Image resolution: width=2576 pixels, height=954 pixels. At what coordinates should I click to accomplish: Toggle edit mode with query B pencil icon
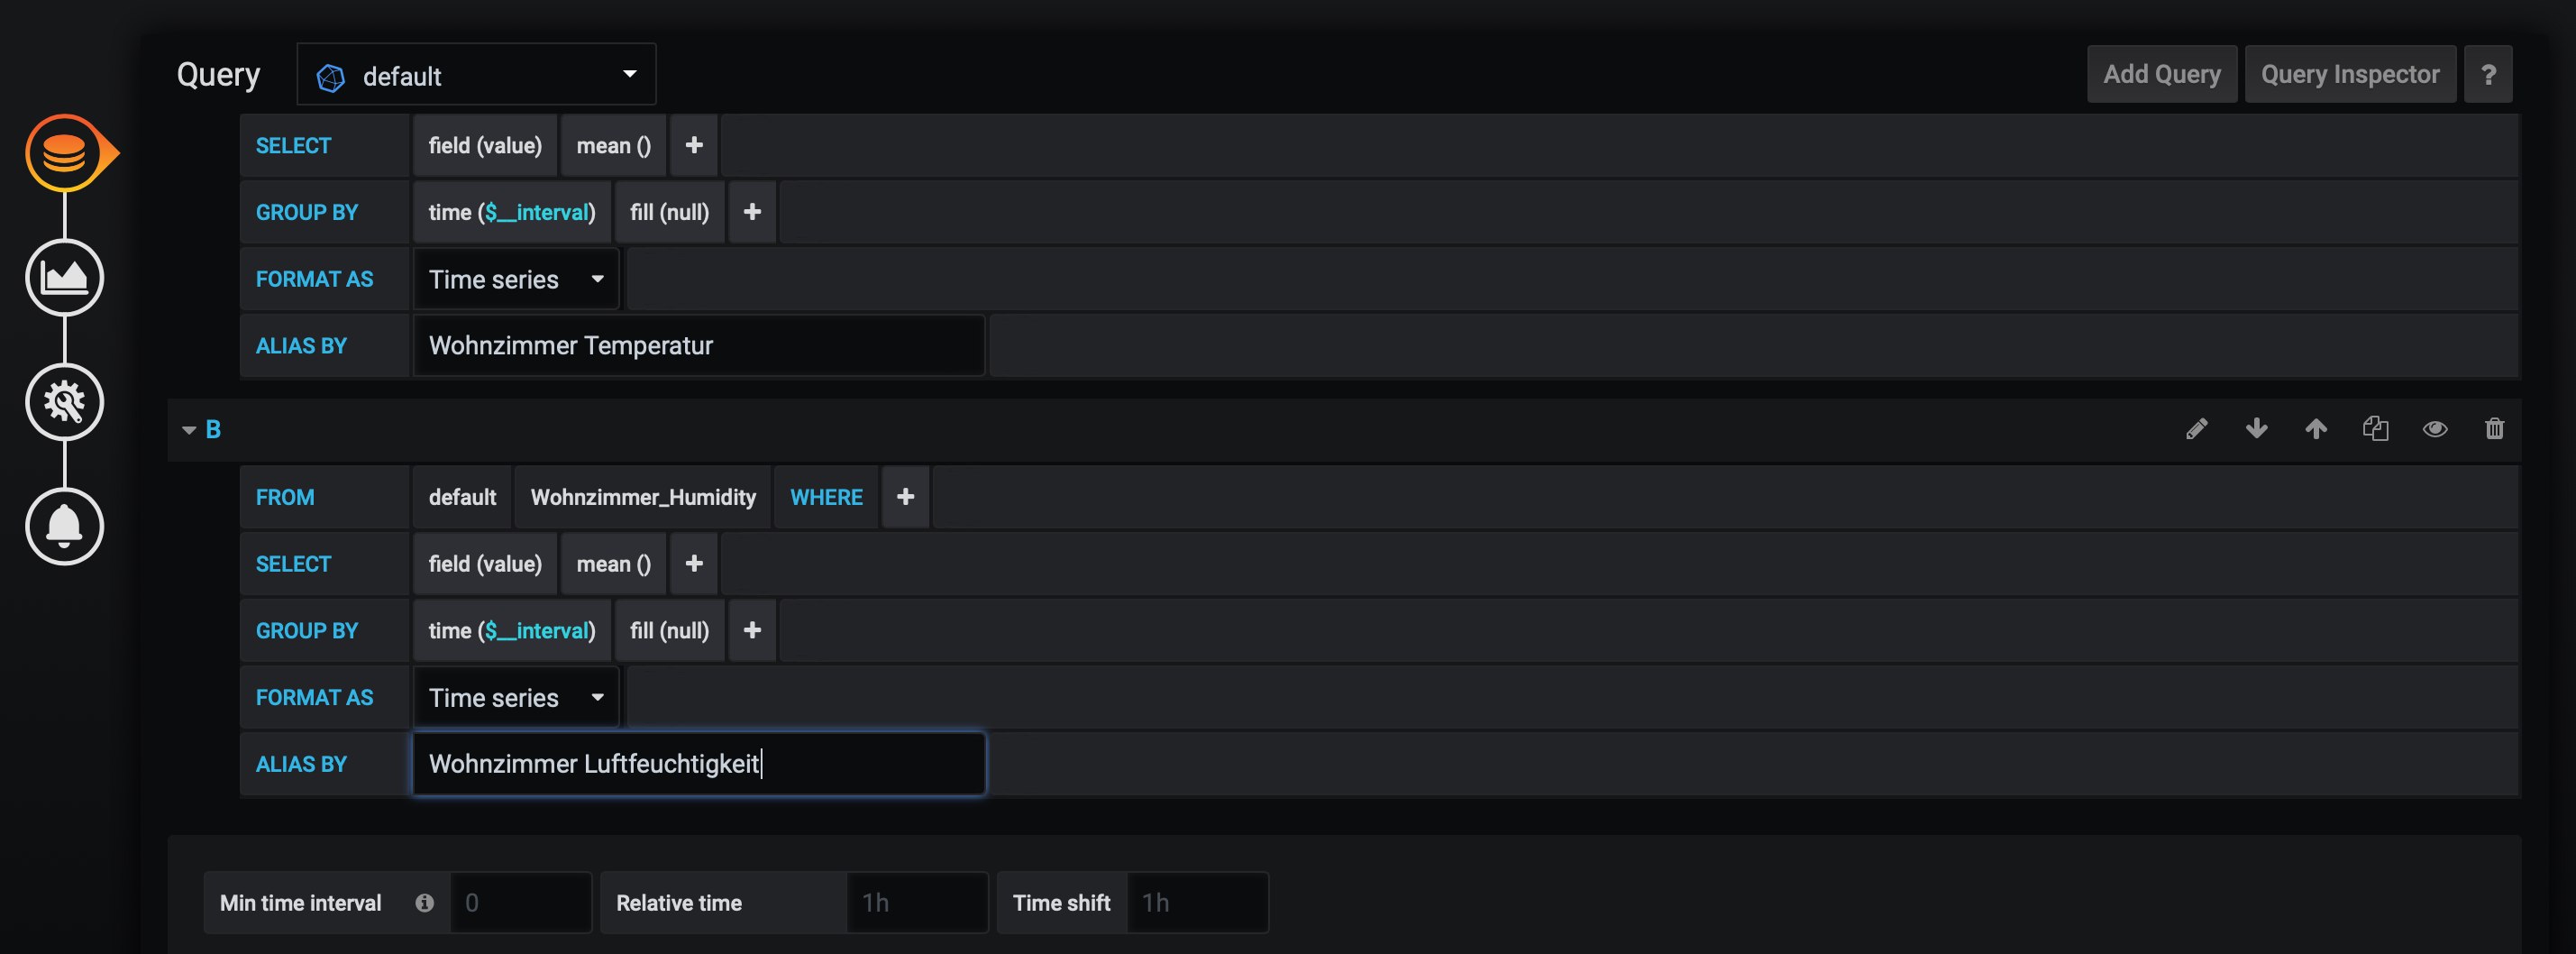point(2196,429)
